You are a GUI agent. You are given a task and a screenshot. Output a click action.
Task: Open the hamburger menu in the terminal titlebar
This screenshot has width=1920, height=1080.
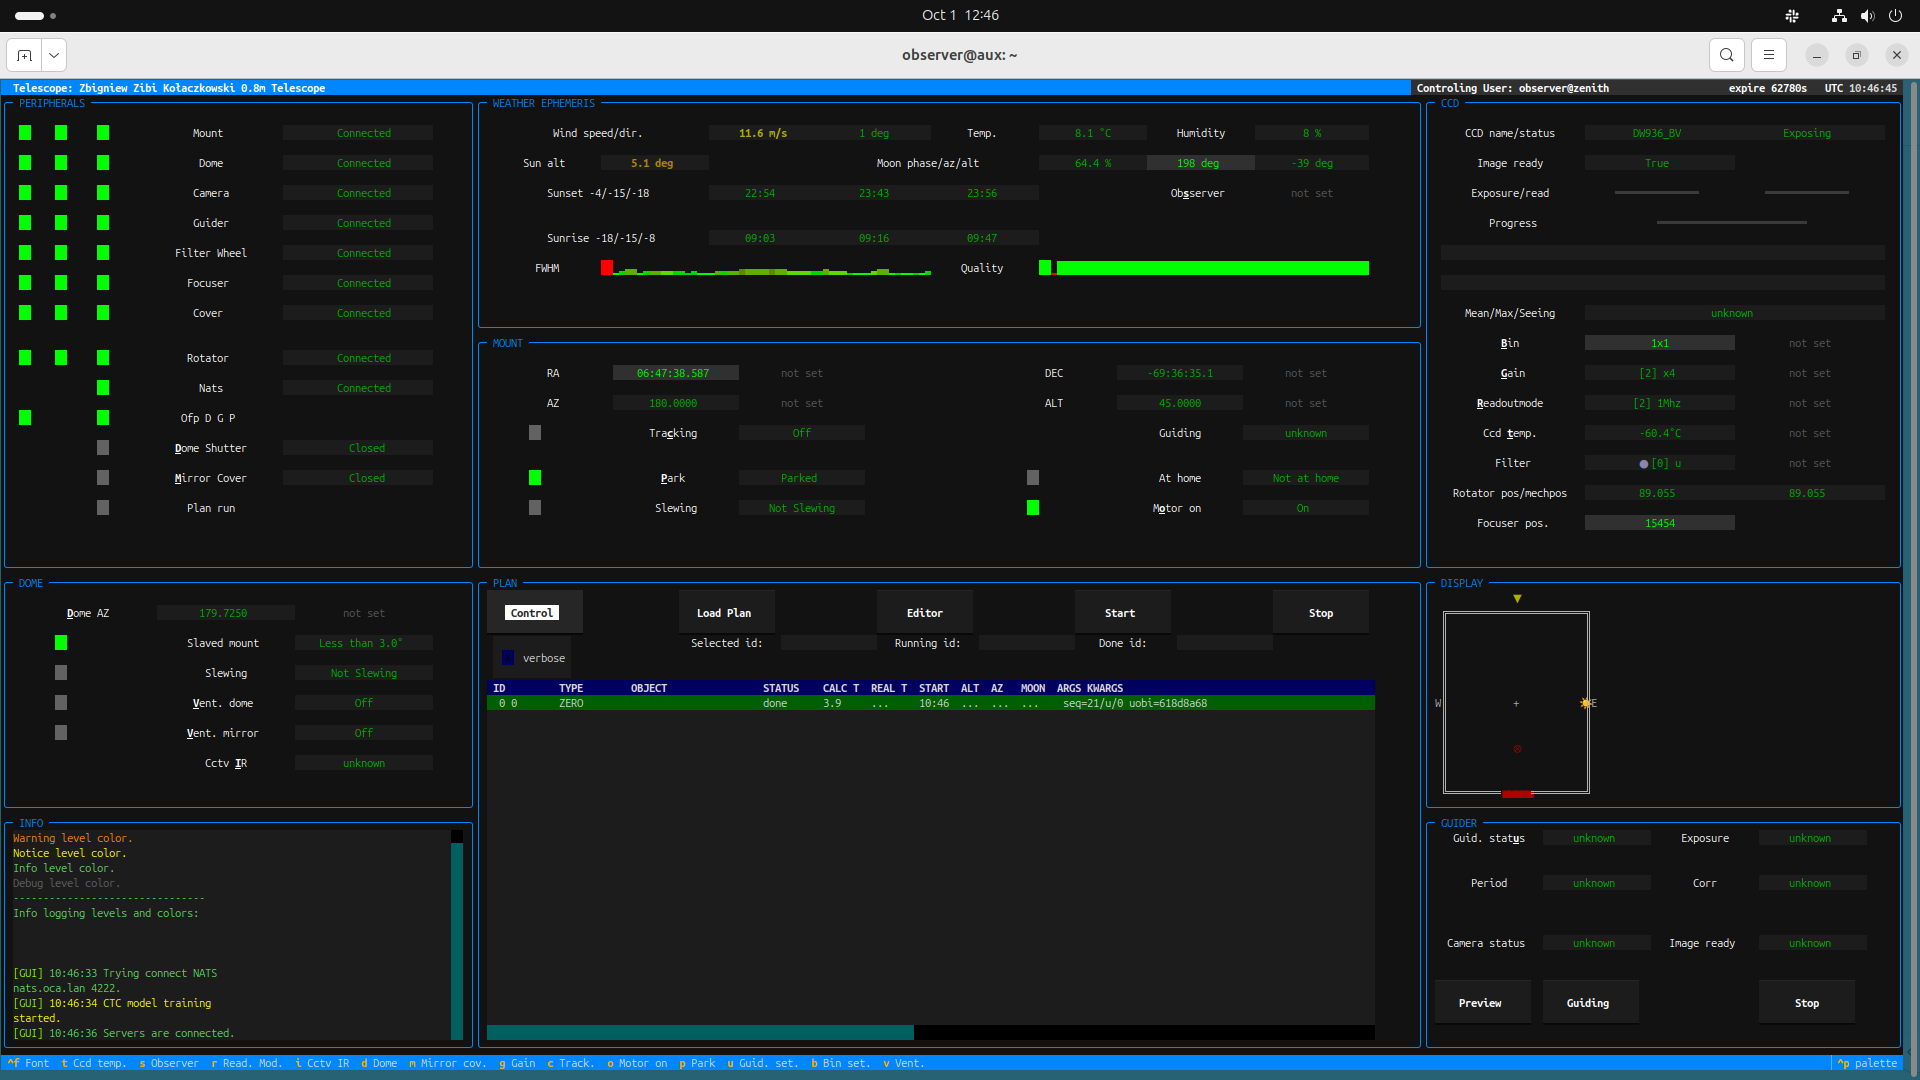[1768, 55]
